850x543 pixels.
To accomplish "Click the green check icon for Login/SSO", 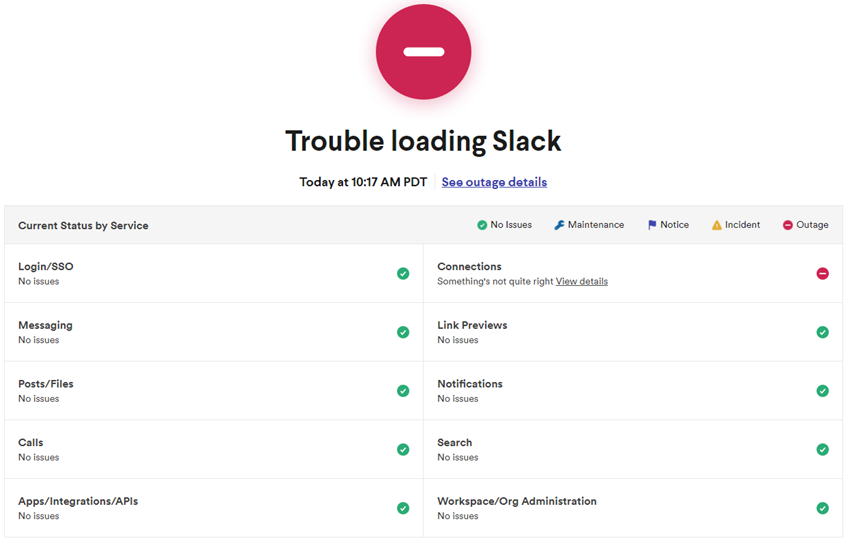I will (403, 273).
